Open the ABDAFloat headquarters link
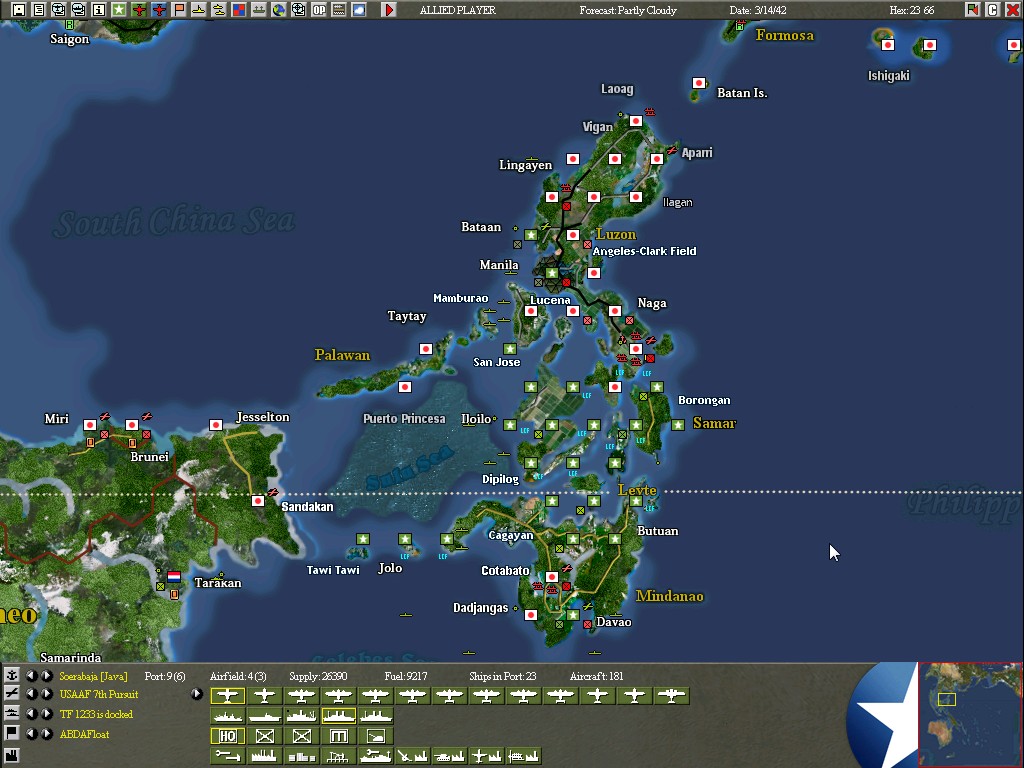 tap(84, 734)
